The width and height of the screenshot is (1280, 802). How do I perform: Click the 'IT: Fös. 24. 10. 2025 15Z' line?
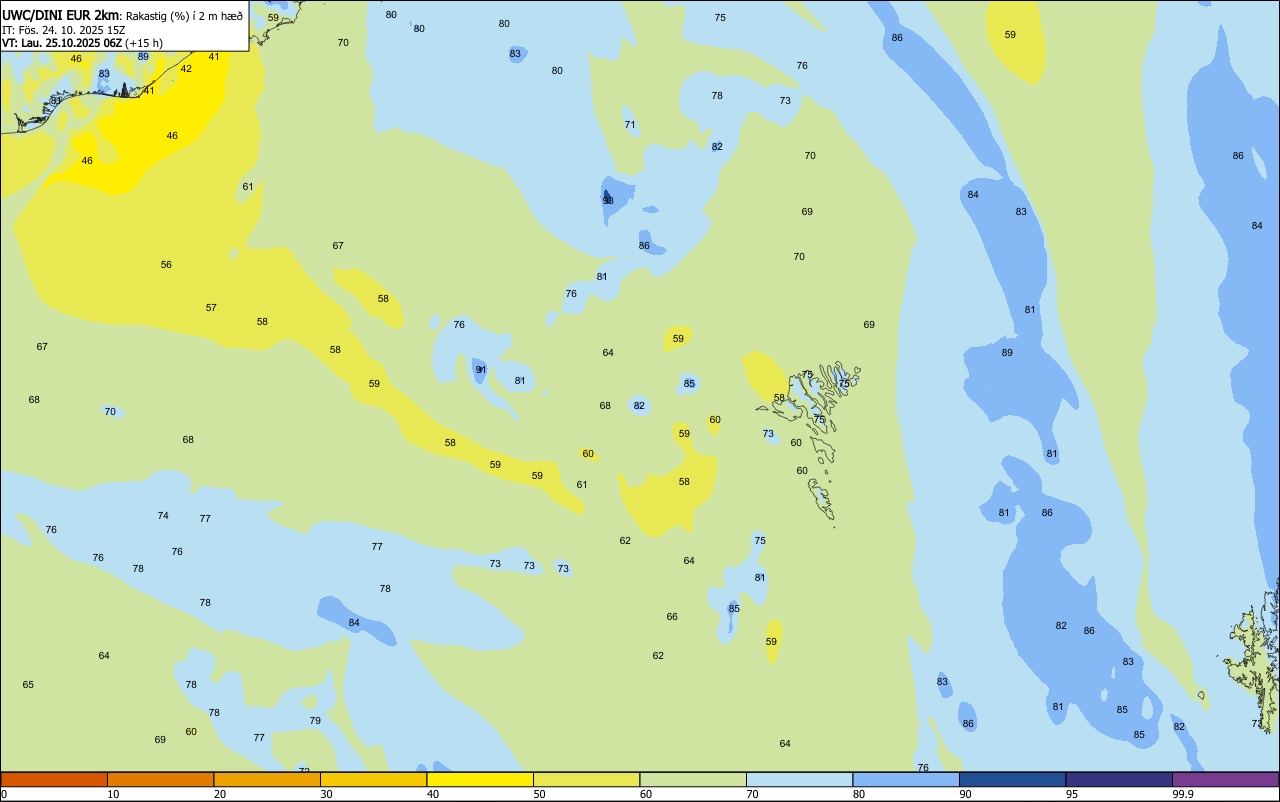(64, 30)
